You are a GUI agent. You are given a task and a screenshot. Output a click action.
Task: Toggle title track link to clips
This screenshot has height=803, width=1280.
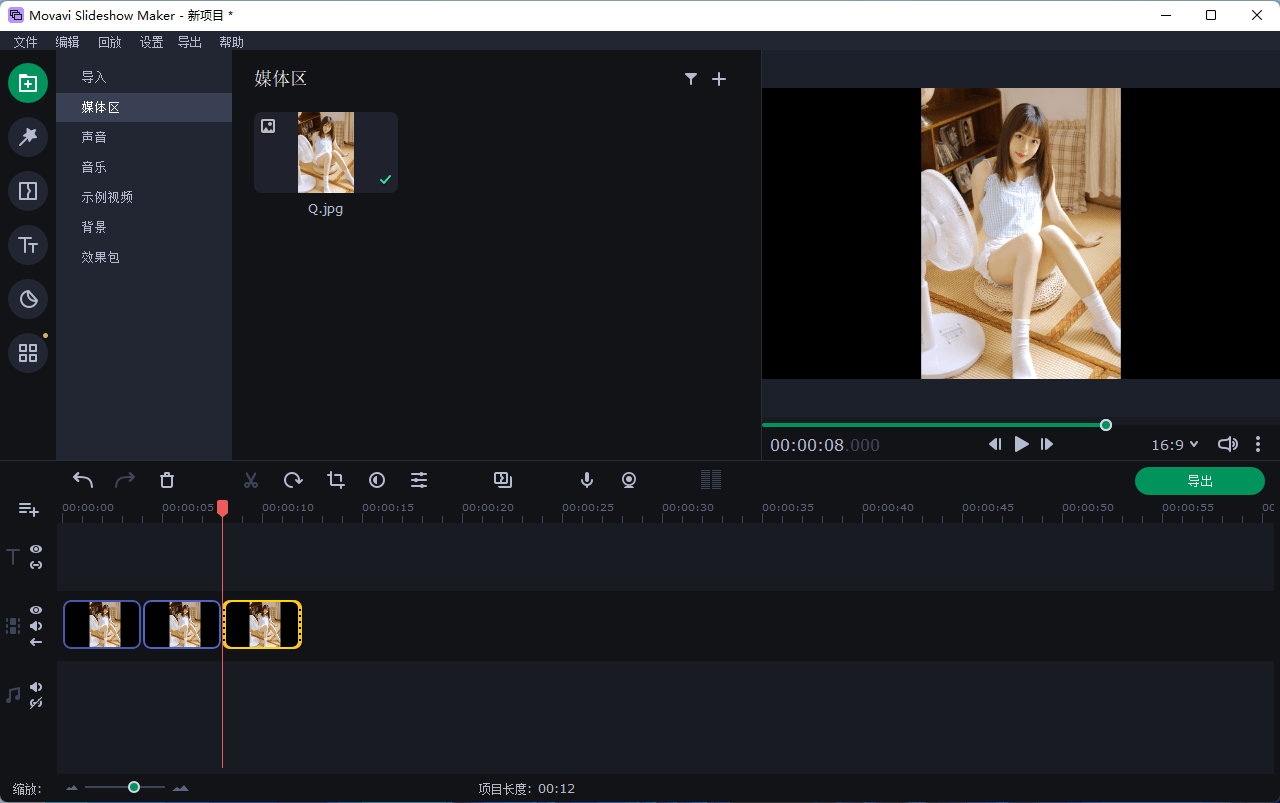click(x=36, y=565)
